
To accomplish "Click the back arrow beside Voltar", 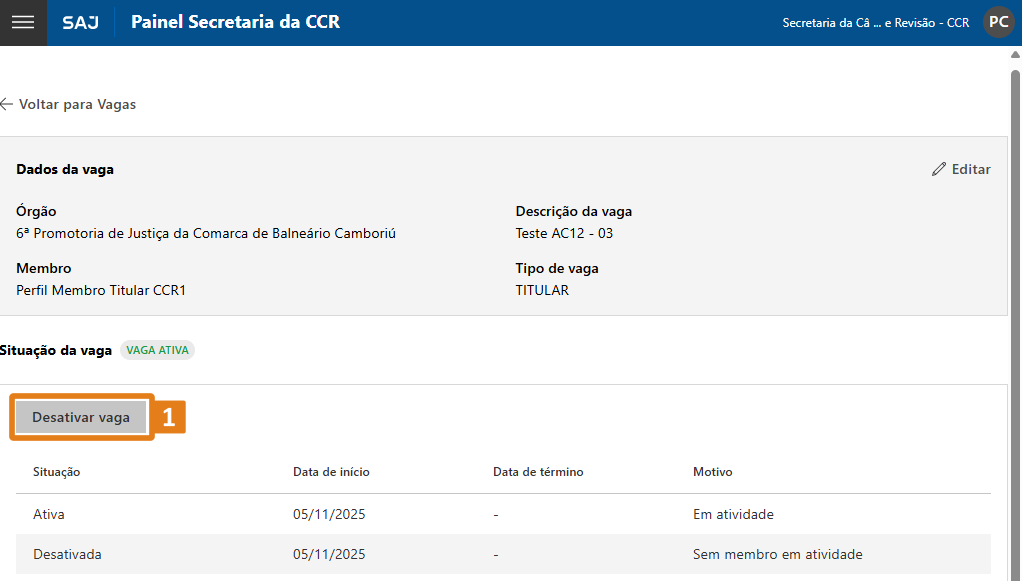I will pyautogui.click(x=7, y=104).
